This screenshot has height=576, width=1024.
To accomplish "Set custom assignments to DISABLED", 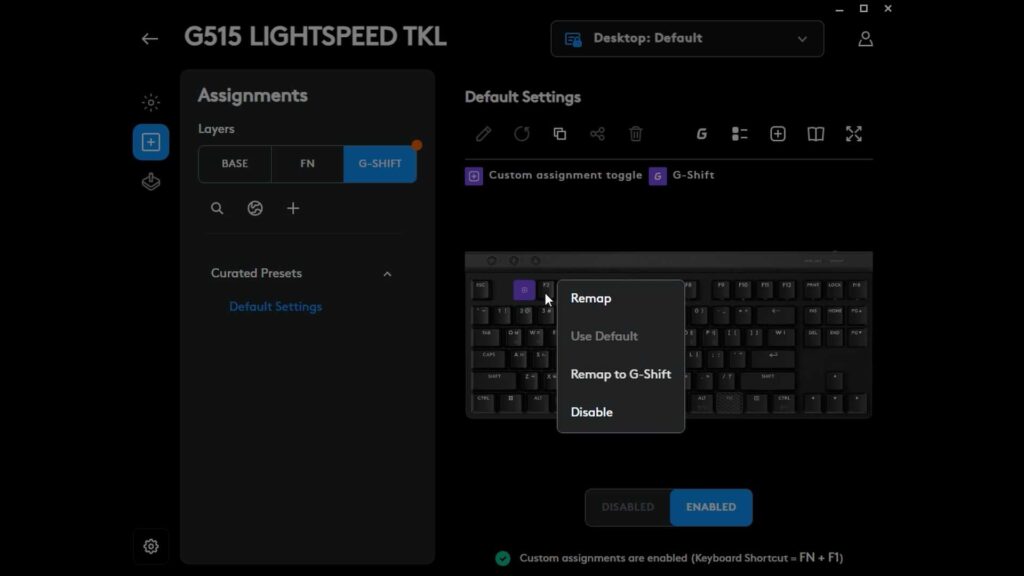I will 628,507.
